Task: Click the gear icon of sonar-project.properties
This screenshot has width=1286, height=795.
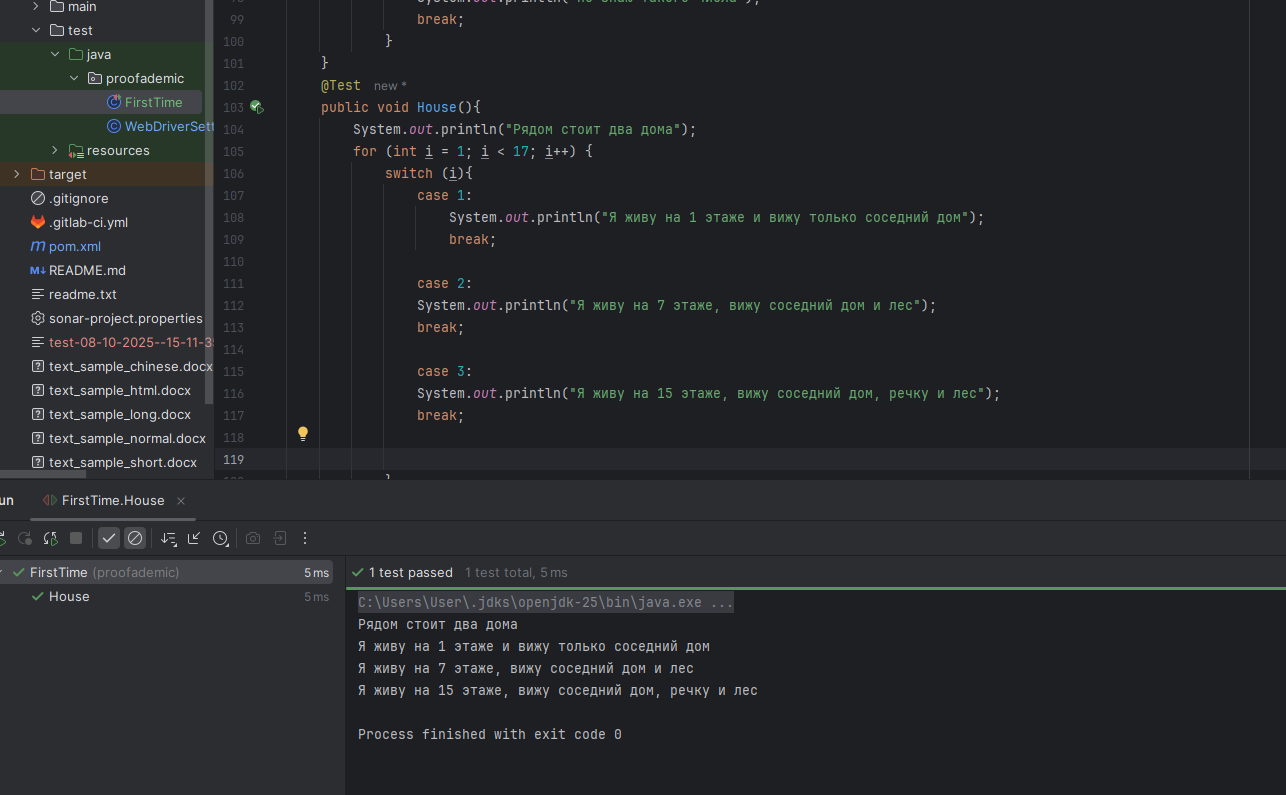Action: [x=38, y=318]
